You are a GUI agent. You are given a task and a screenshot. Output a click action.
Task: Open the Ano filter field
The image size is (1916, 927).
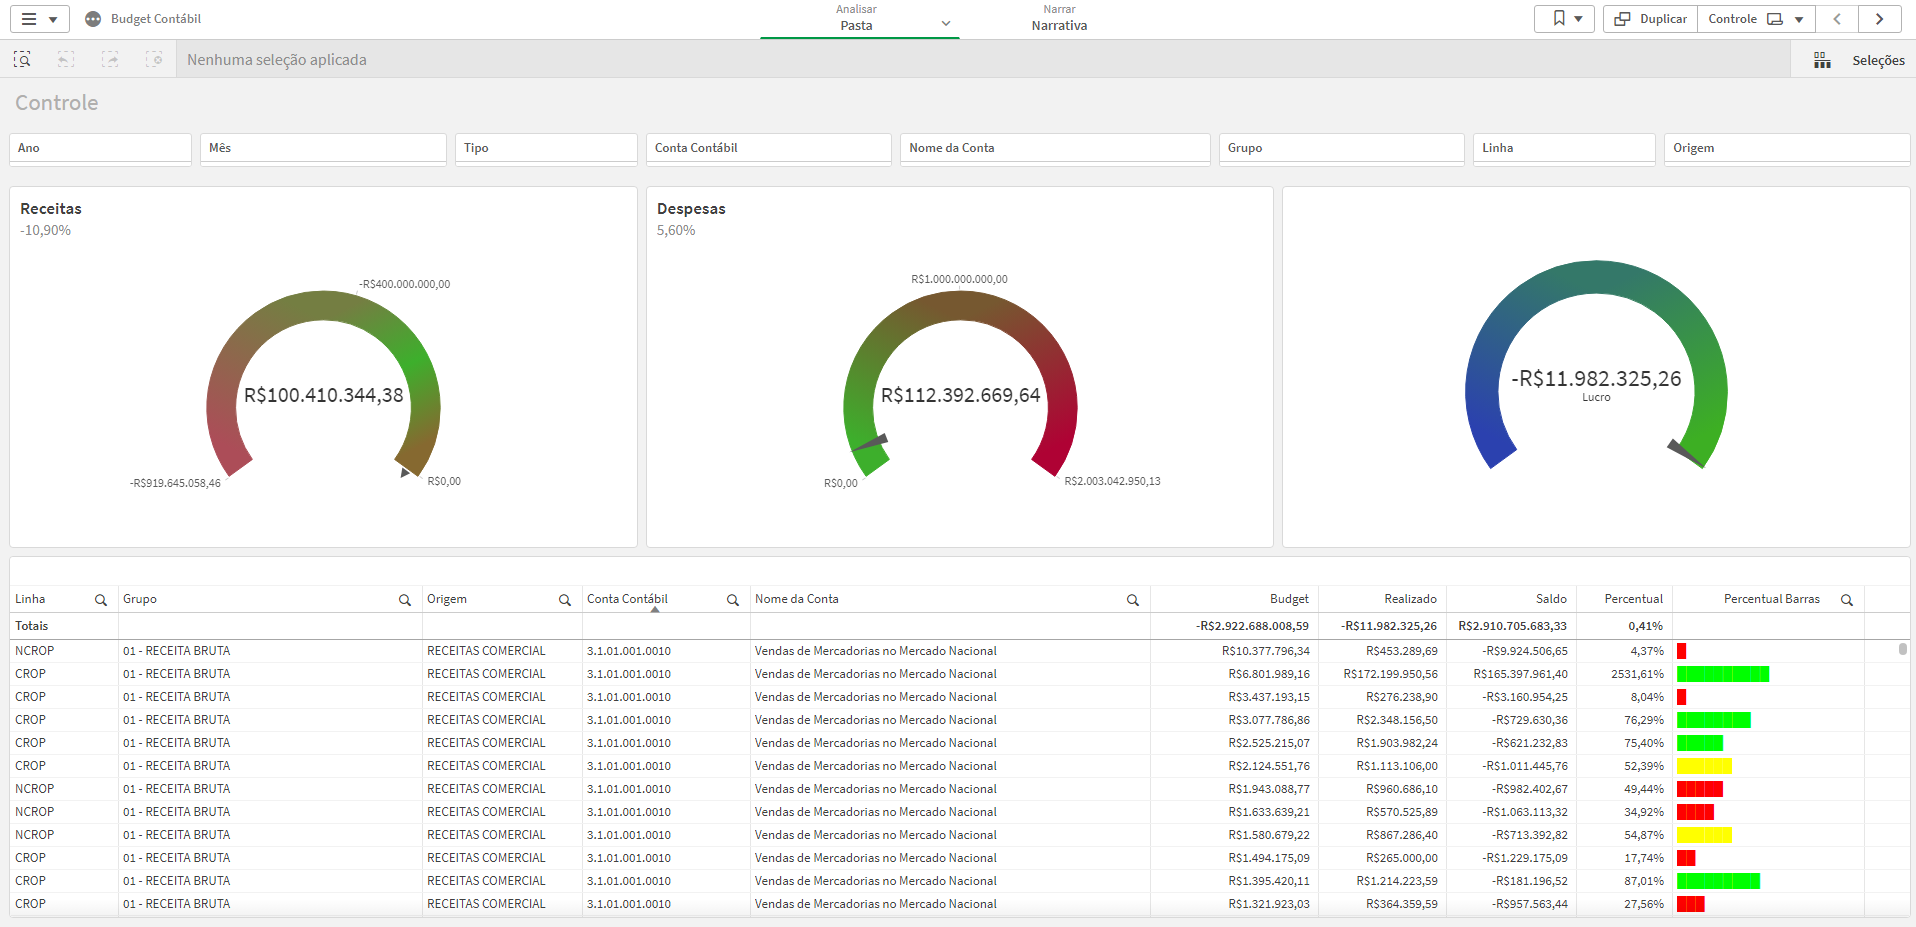click(x=100, y=148)
